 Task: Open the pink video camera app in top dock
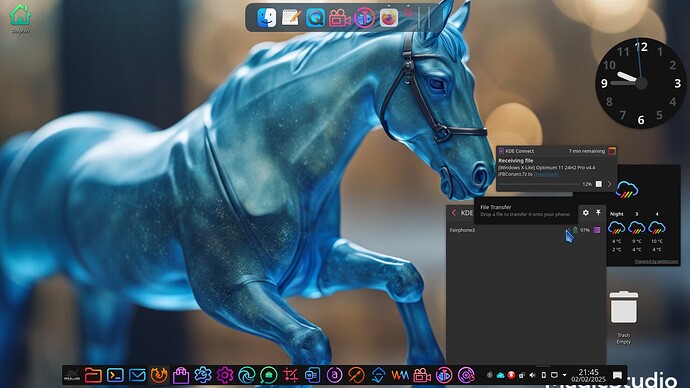(340, 18)
